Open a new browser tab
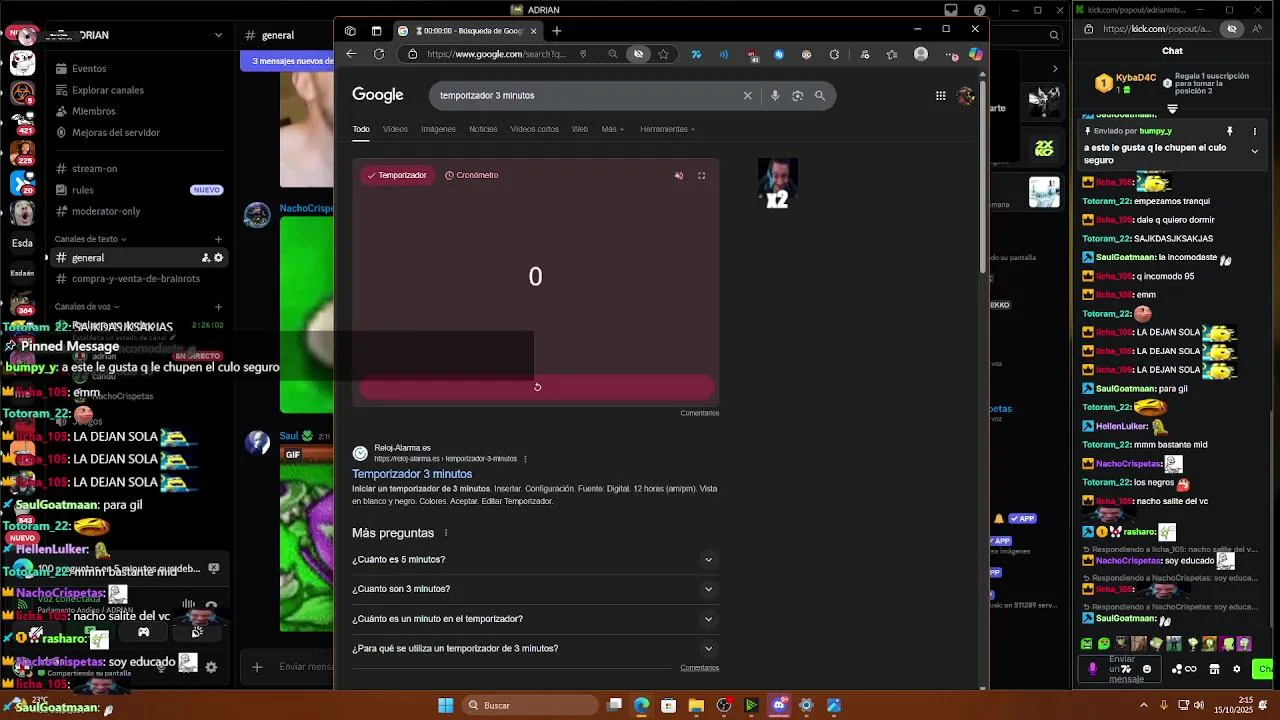The image size is (1280, 720). coord(557,31)
